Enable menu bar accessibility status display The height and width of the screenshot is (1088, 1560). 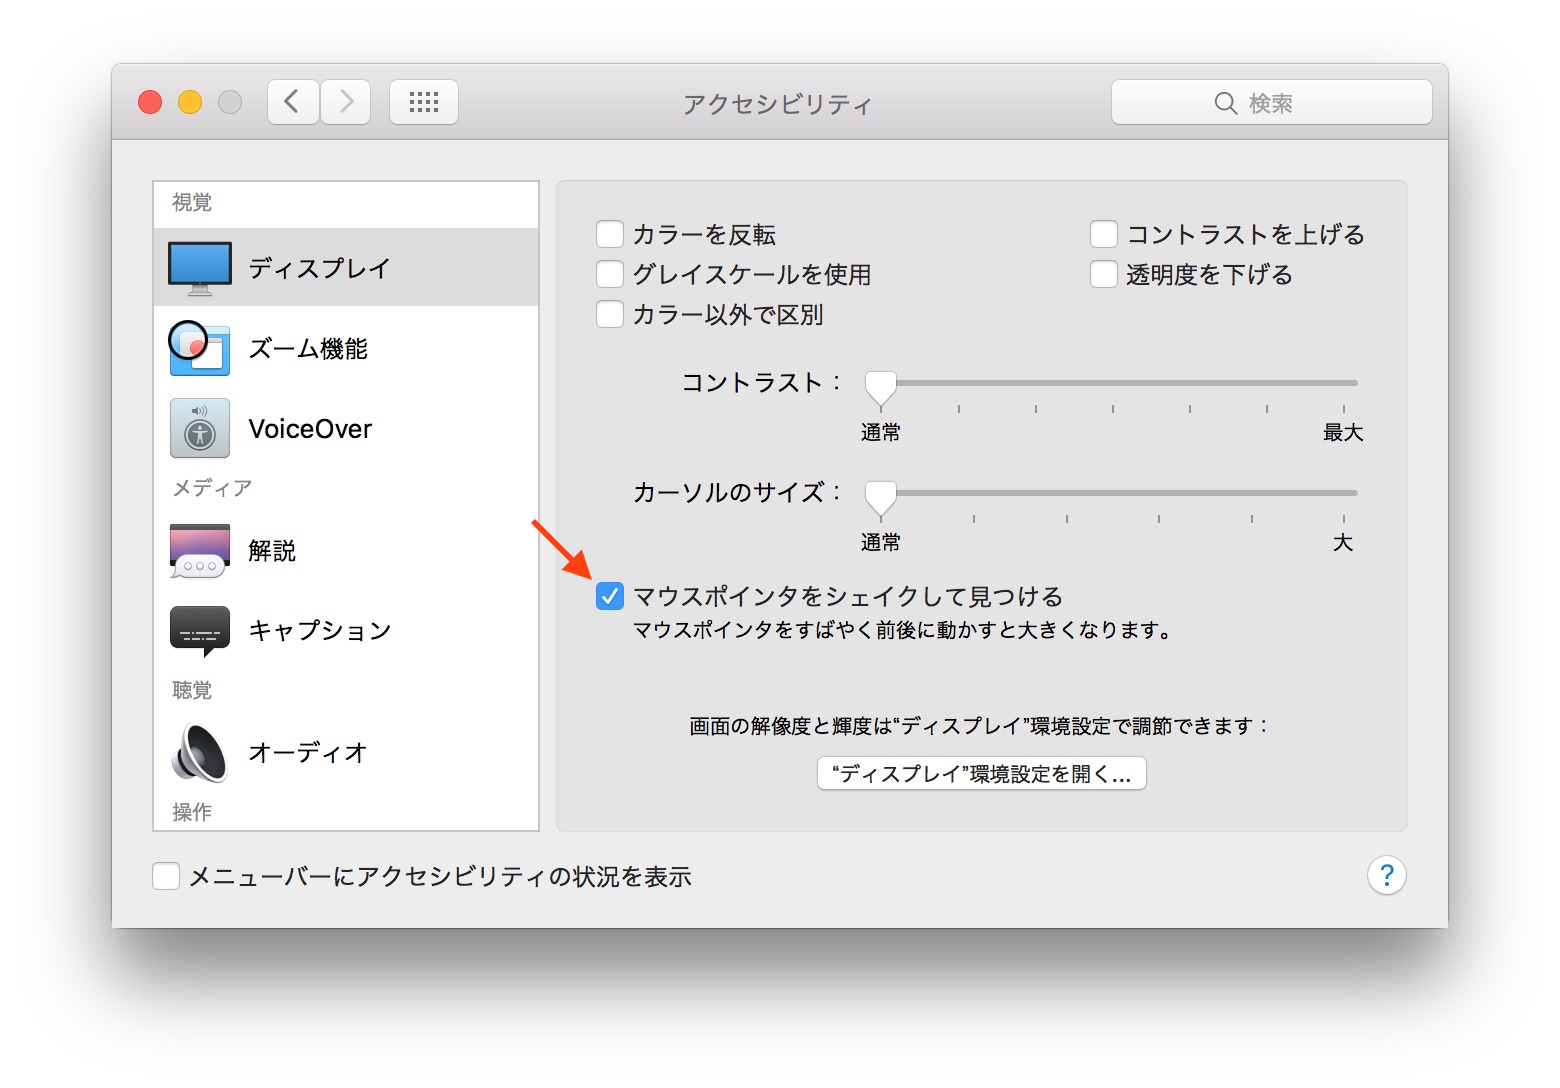166,876
